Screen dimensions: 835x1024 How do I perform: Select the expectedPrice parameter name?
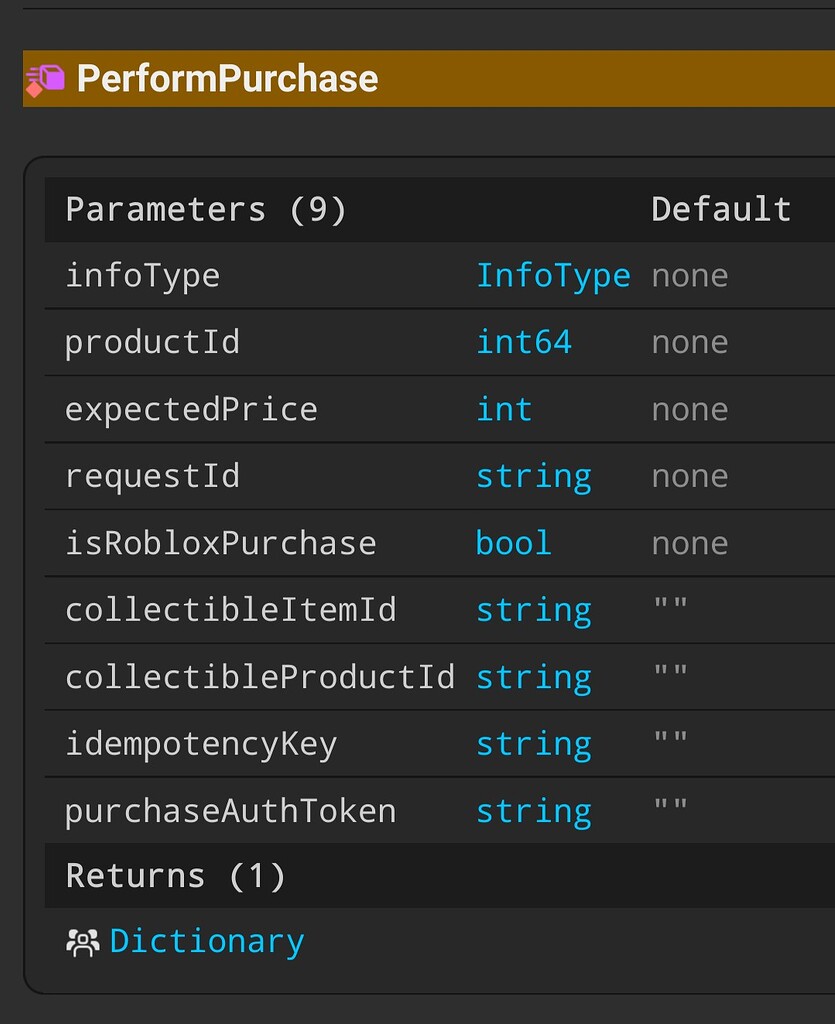[190, 409]
